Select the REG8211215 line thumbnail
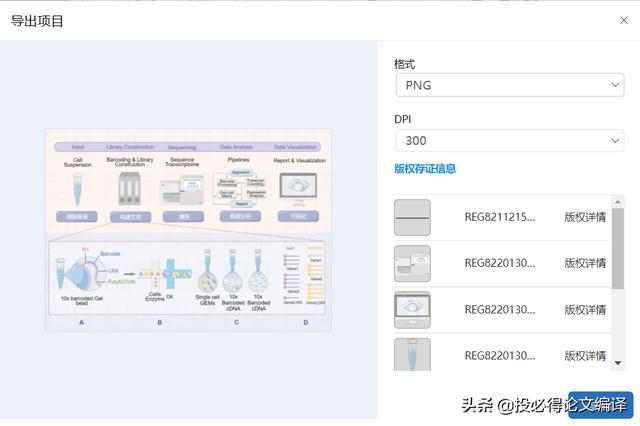 [412, 217]
